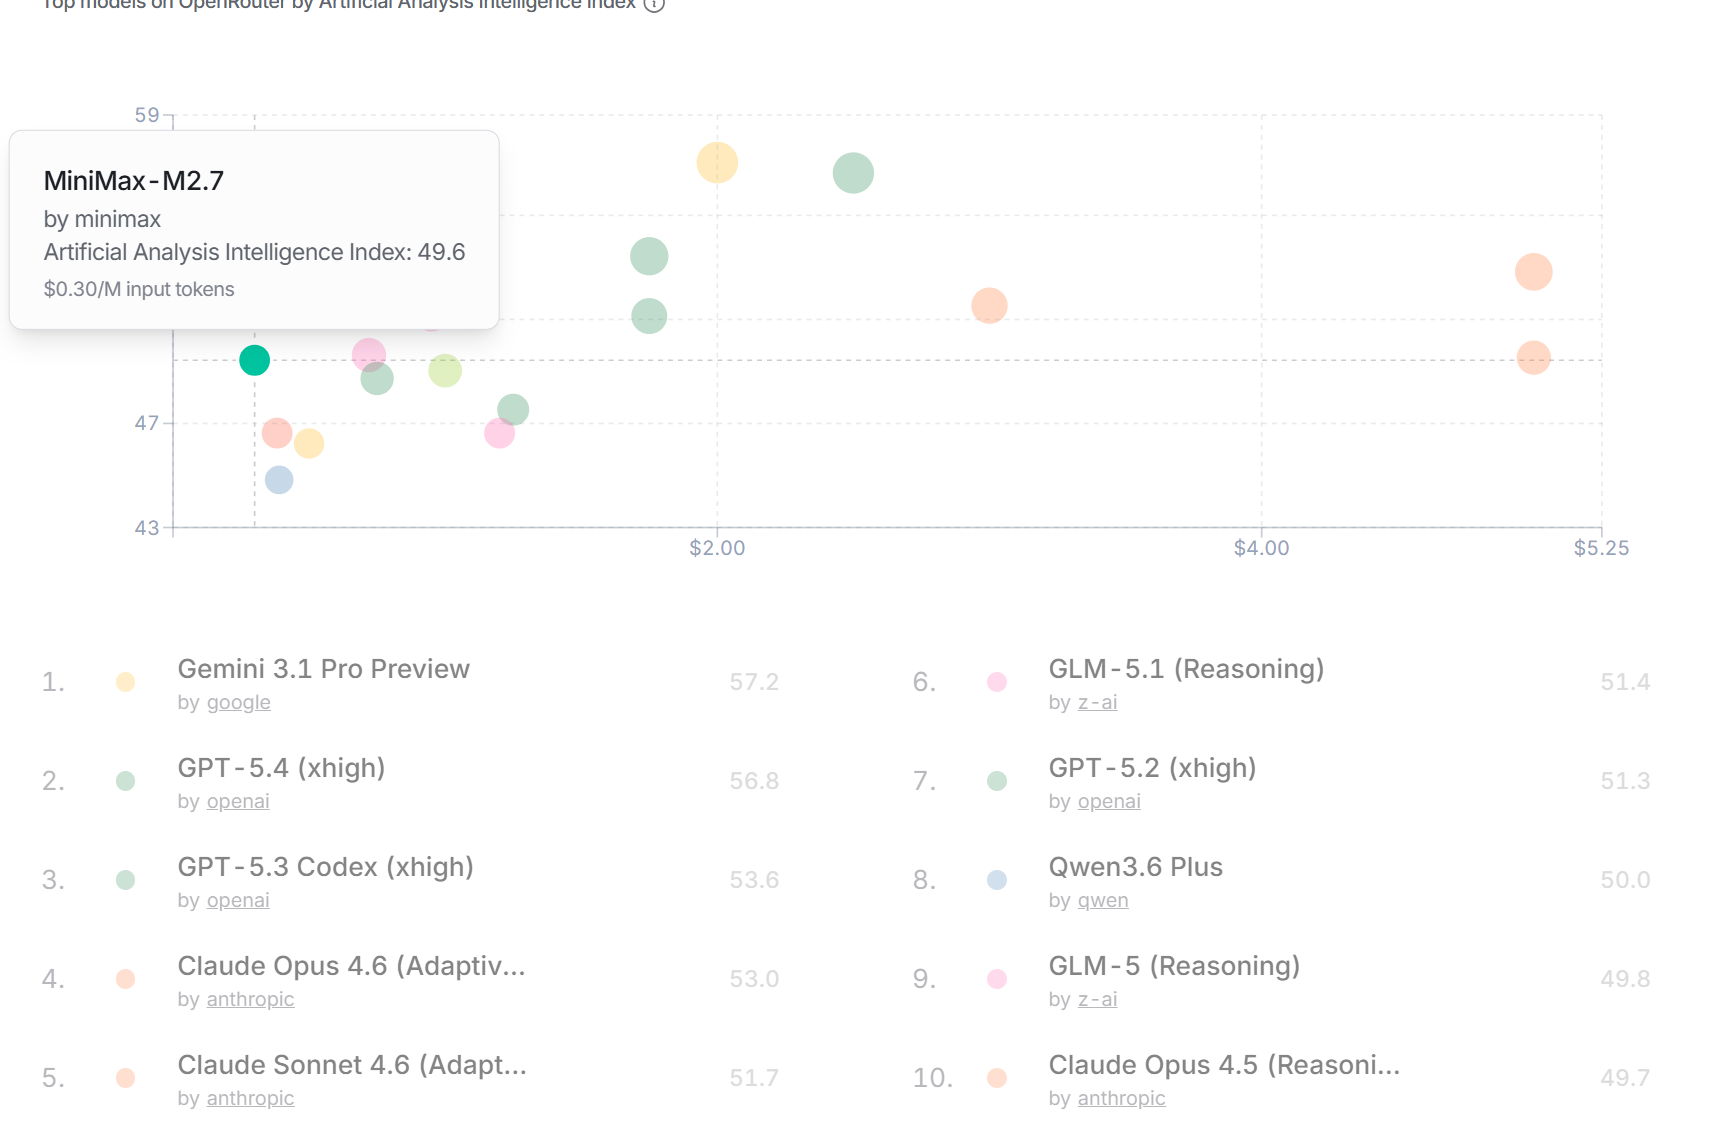The height and width of the screenshot is (1142, 1720).
Task: Click the light blue dot in the scatter plot
Action: [x=279, y=480]
